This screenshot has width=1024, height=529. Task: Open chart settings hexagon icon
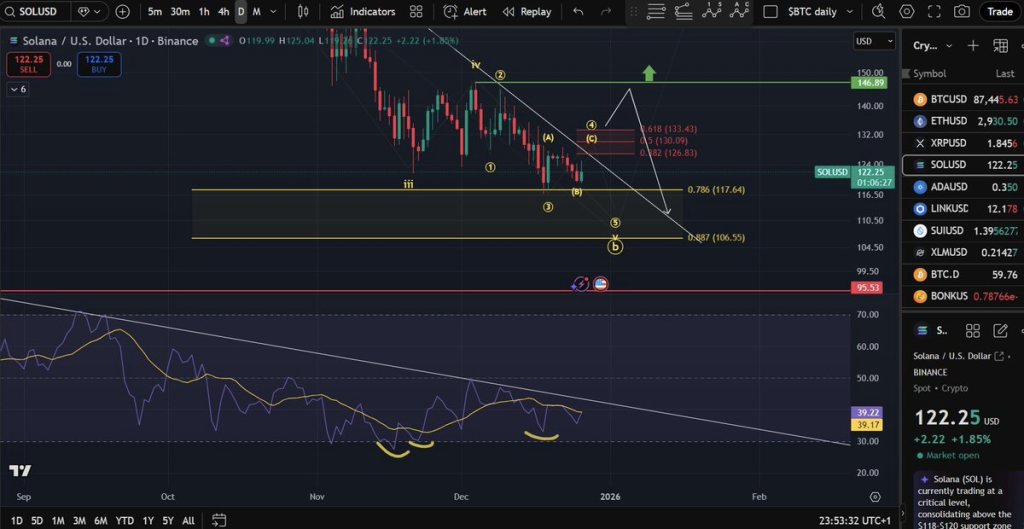906,12
